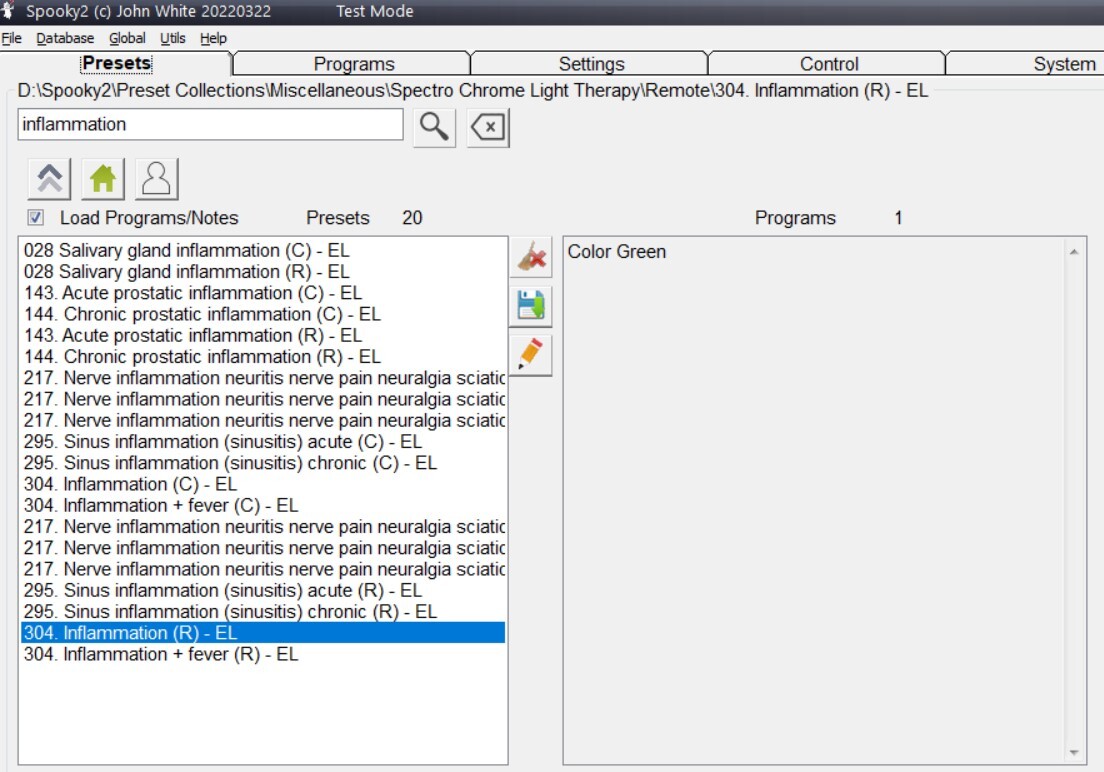This screenshot has height=772, width=1104.
Task: Open the File menu
Action: [11, 38]
